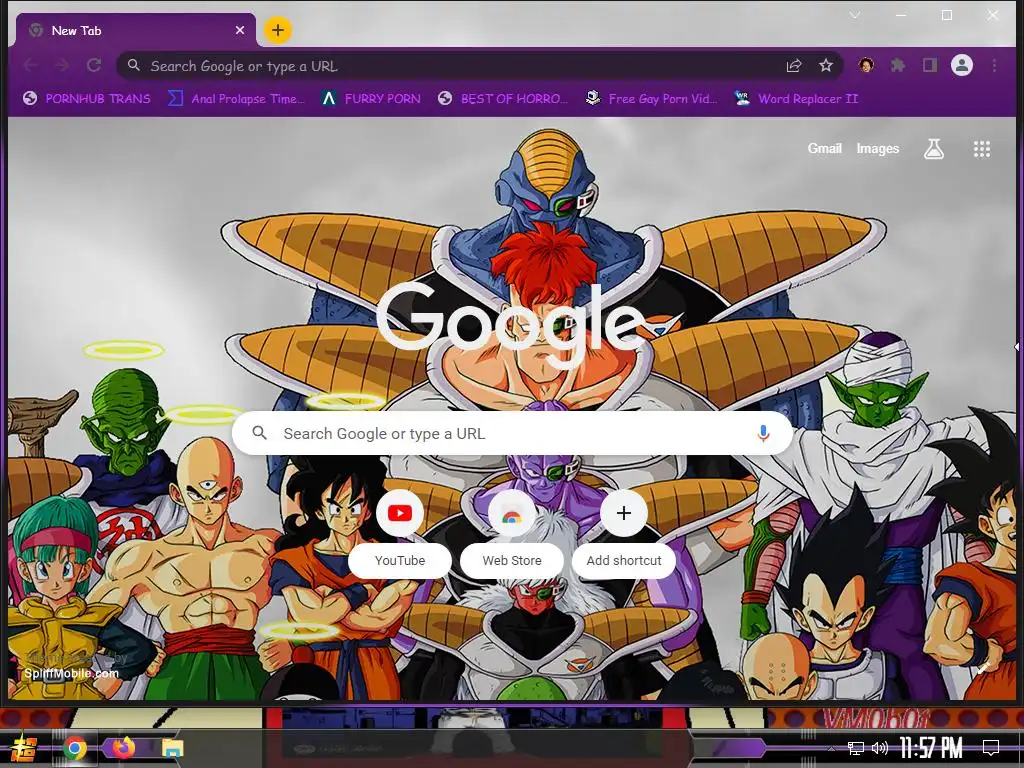Bookmark this tab with the star
This screenshot has height=768, width=1024.
point(825,65)
